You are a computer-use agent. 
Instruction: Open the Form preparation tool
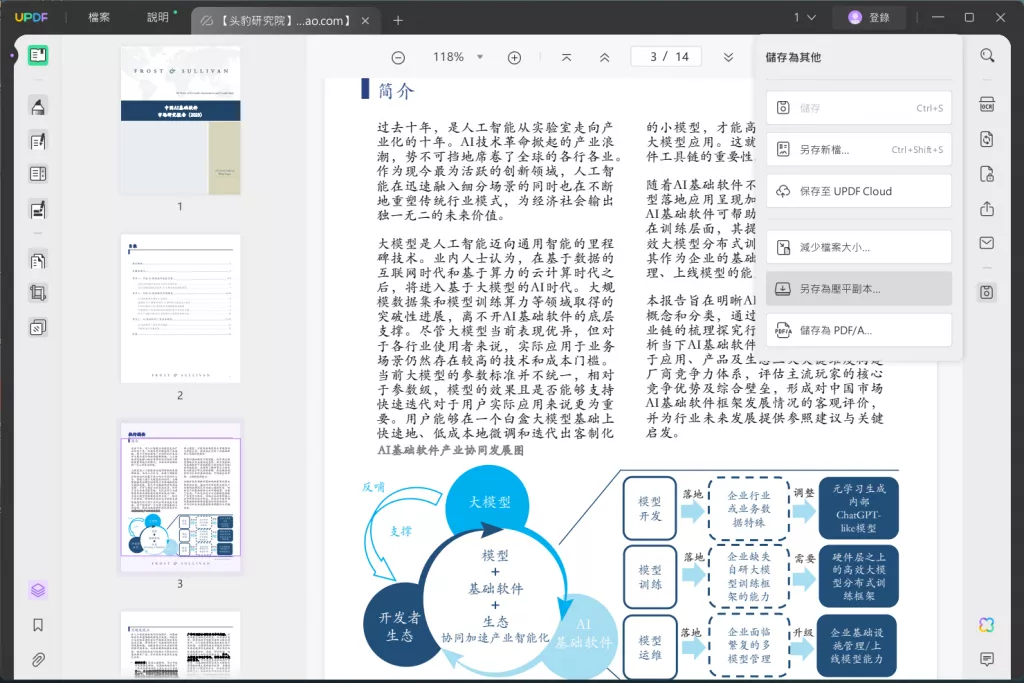38,210
